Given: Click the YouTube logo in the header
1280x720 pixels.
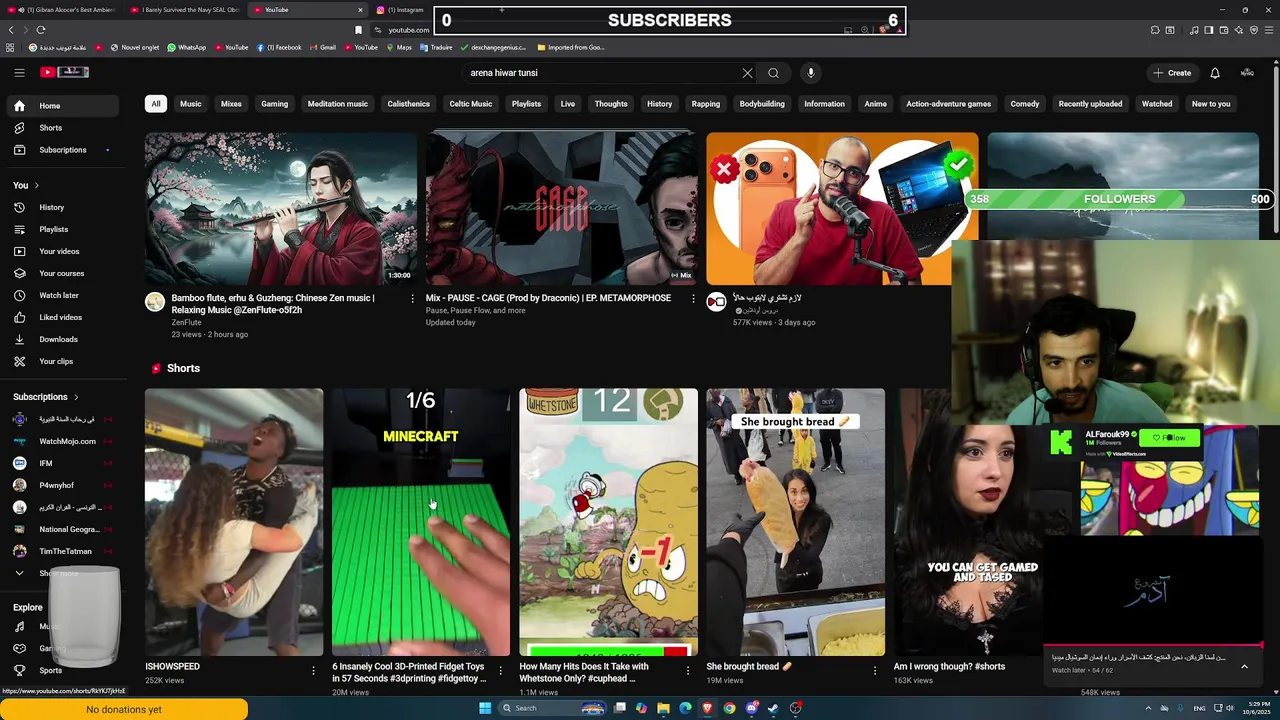Looking at the screenshot, I should click(x=65, y=72).
